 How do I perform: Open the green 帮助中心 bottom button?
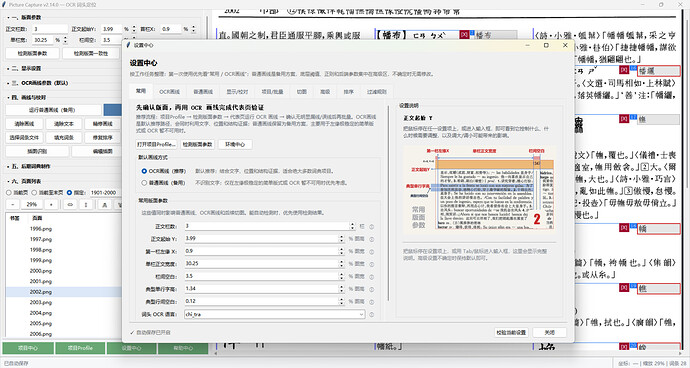point(183,348)
